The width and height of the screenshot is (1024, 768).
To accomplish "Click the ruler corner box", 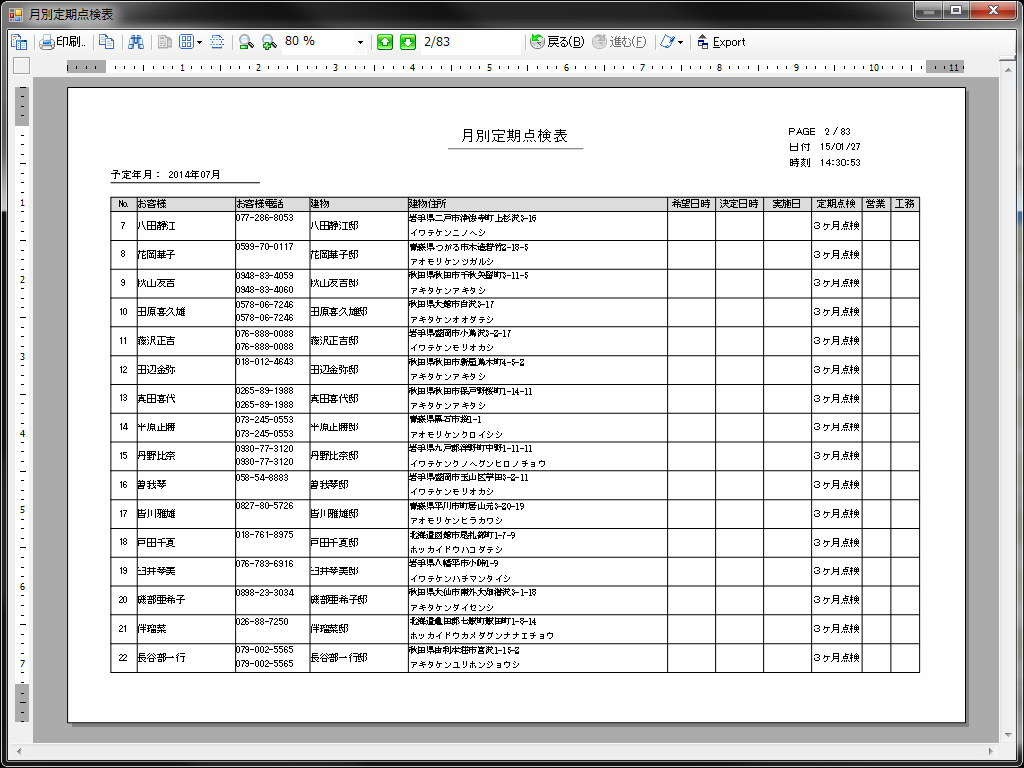I will tap(21, 67).
